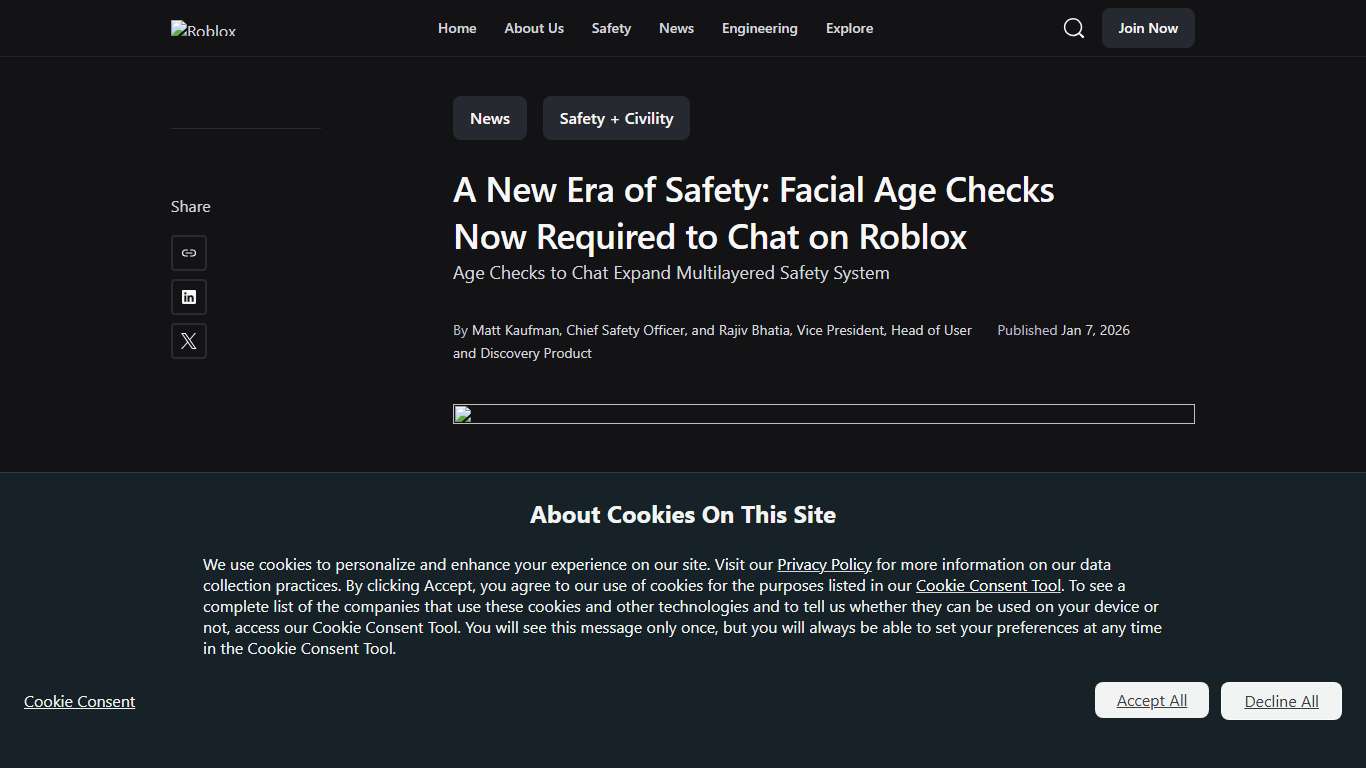The height and width of the screenshot is (768, 1366).
Task: Copy the article link using the share icon
Action: pos(188,253)
